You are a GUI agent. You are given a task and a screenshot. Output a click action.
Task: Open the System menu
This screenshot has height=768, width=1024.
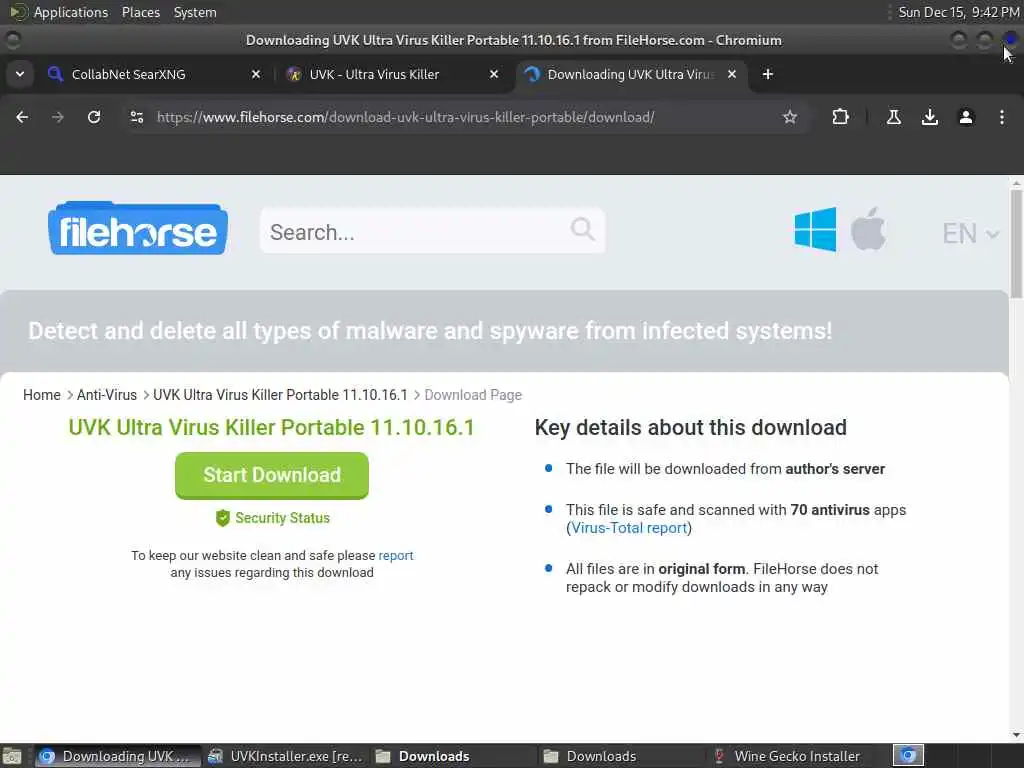[195, 12]
